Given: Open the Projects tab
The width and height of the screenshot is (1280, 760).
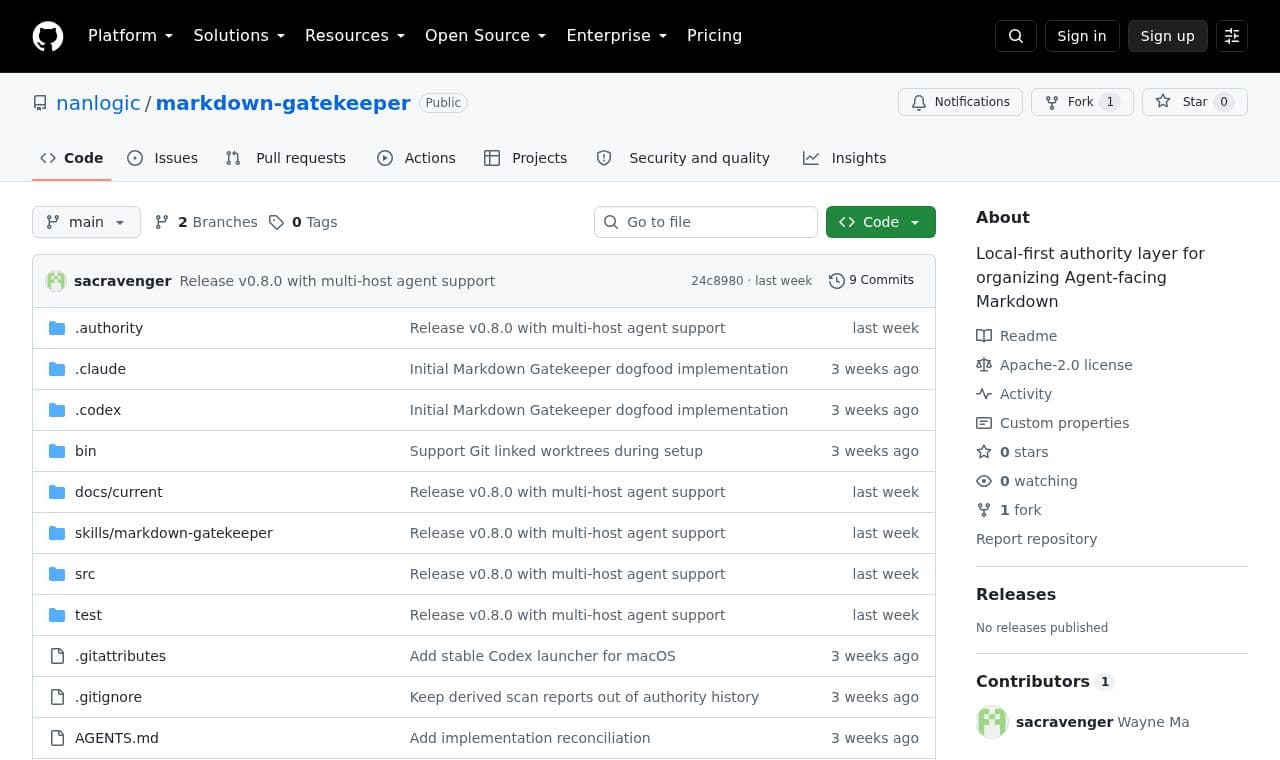Looking at the screenshot, I should click(x=526, y=158).
